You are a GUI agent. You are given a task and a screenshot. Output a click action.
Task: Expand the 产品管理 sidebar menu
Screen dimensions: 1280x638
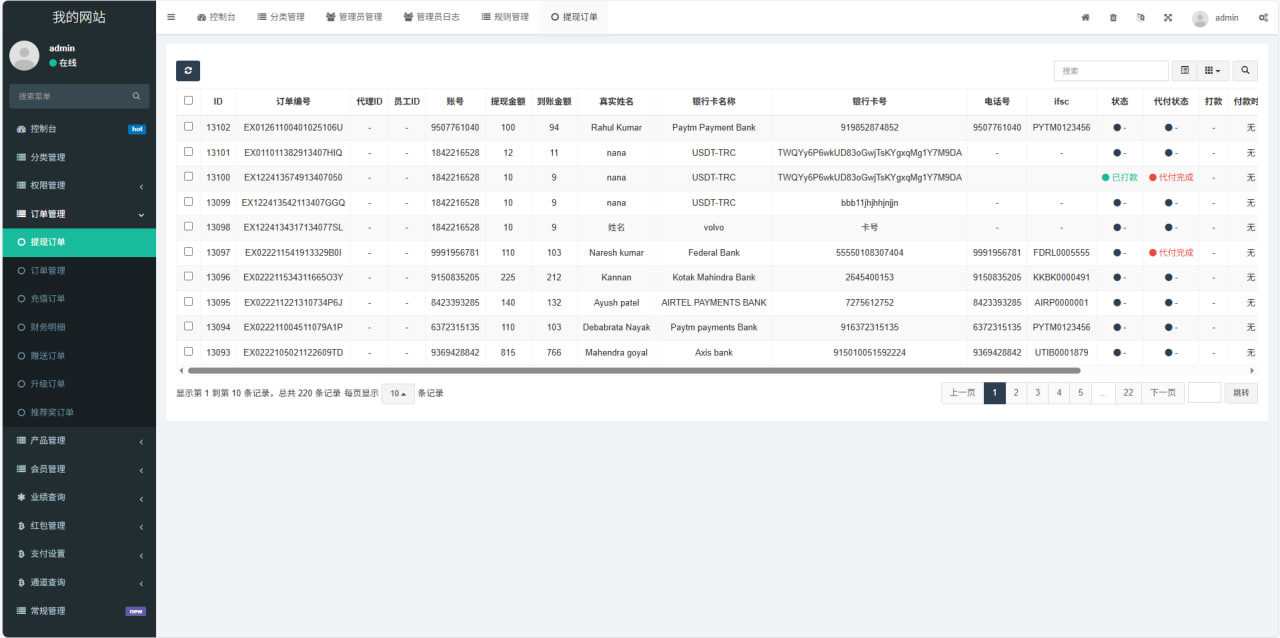click(78, 441)
